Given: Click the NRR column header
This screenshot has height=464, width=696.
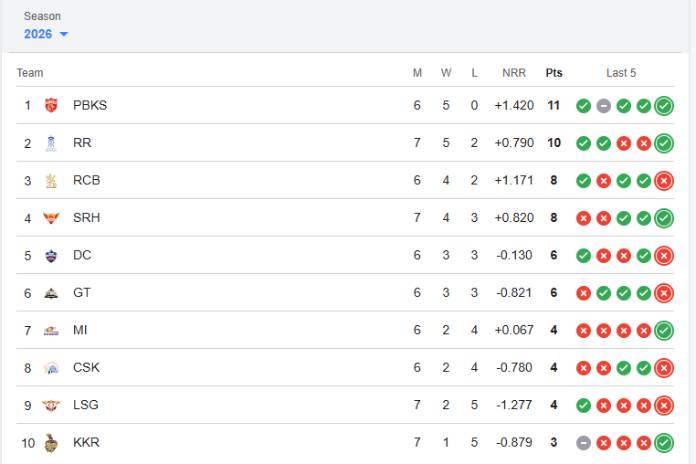Looking at the screenshot, I should tap(514, 73).
